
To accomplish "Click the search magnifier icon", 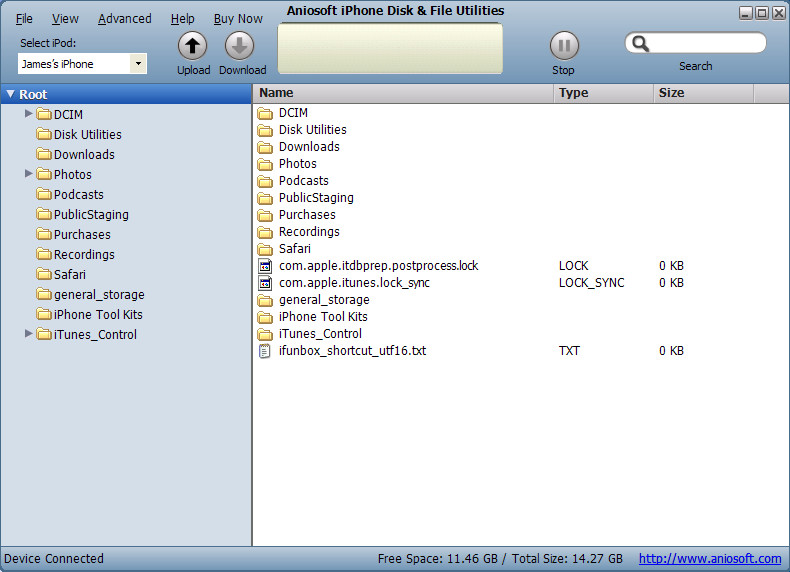I will point(640,43).
